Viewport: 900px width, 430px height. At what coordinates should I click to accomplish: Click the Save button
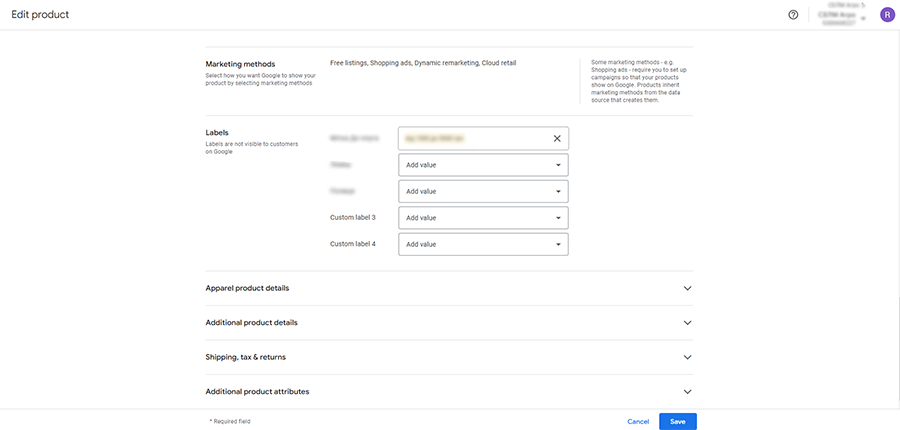[677, 422]
